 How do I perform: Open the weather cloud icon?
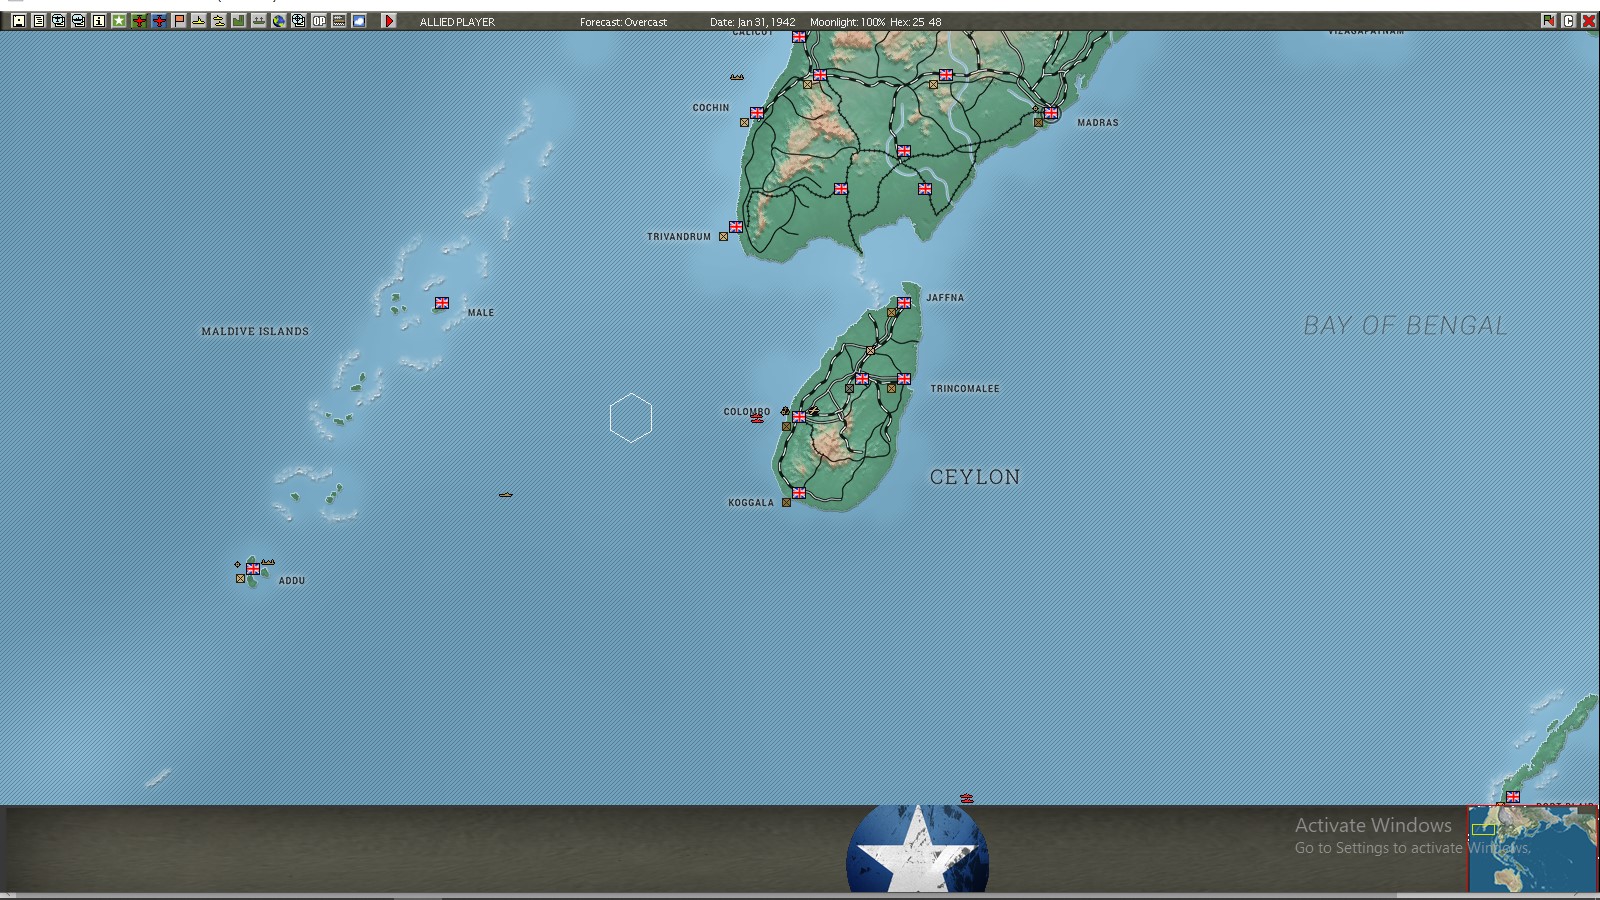[x=359, y=21]
